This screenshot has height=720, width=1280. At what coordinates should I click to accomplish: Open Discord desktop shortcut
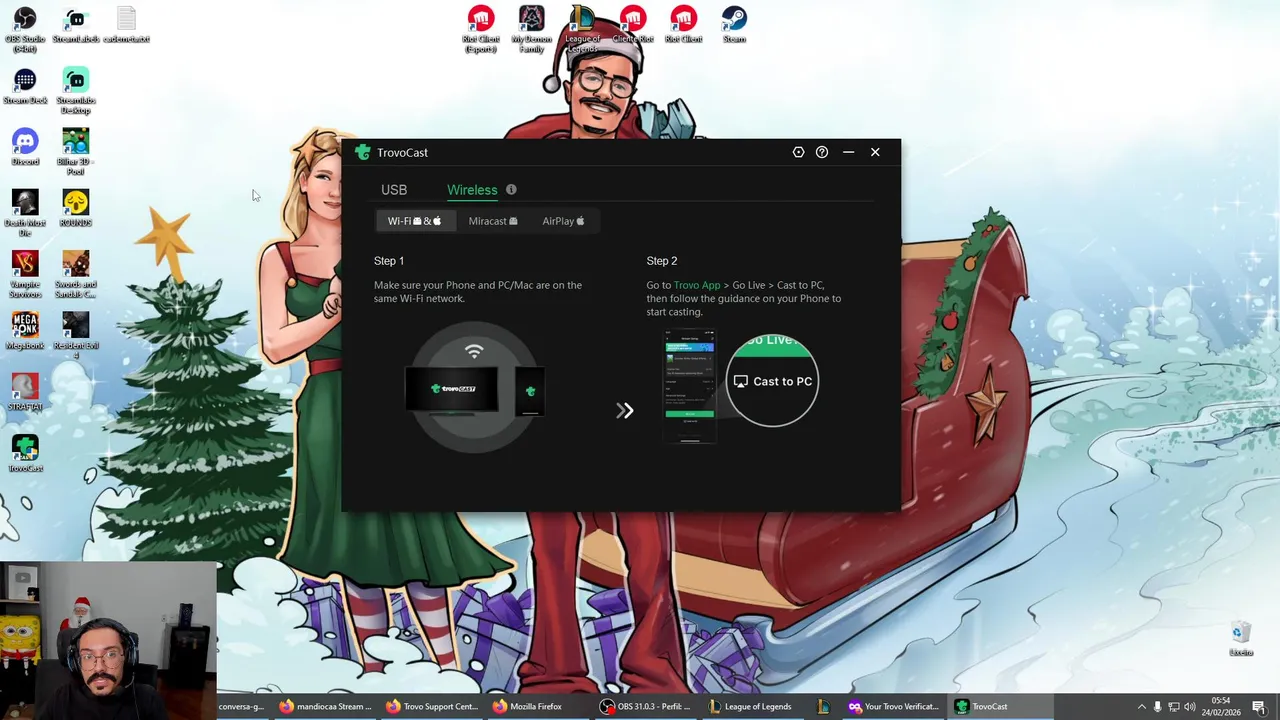coord(25,148)
